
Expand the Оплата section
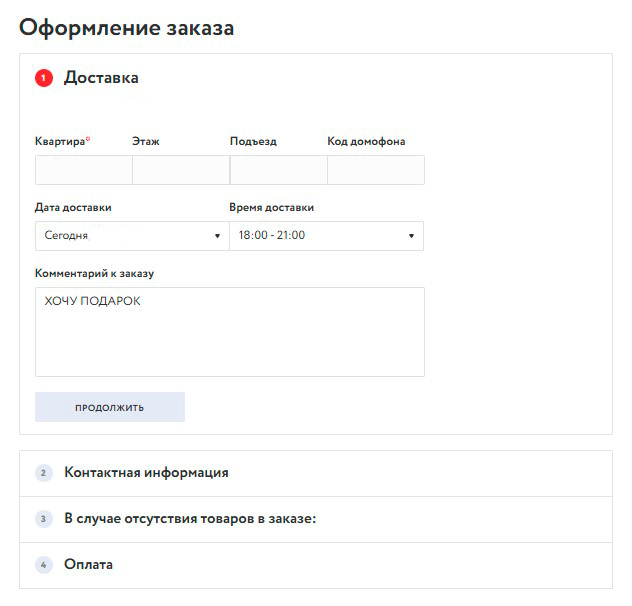316,565
